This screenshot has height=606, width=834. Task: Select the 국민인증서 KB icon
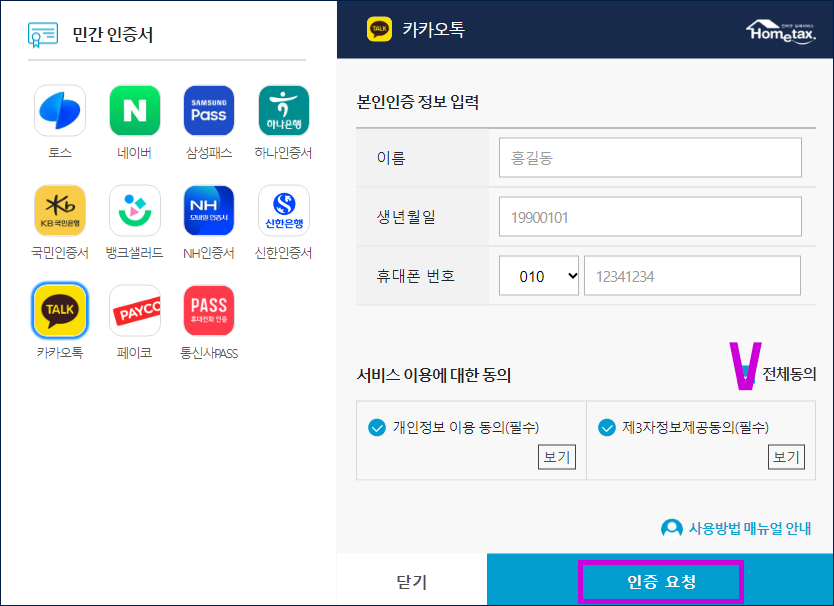coord(59,210)
